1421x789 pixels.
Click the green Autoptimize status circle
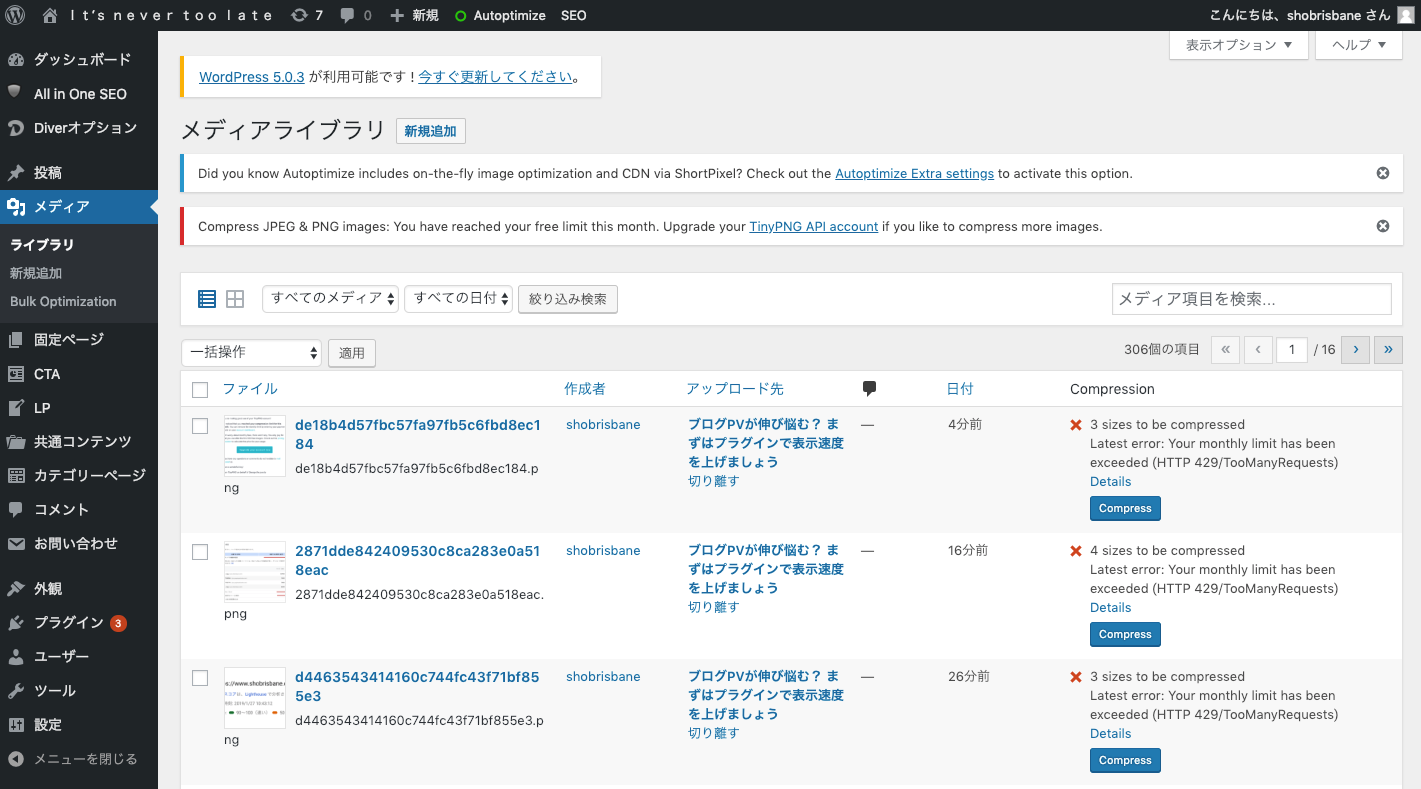tap(460, 16)
